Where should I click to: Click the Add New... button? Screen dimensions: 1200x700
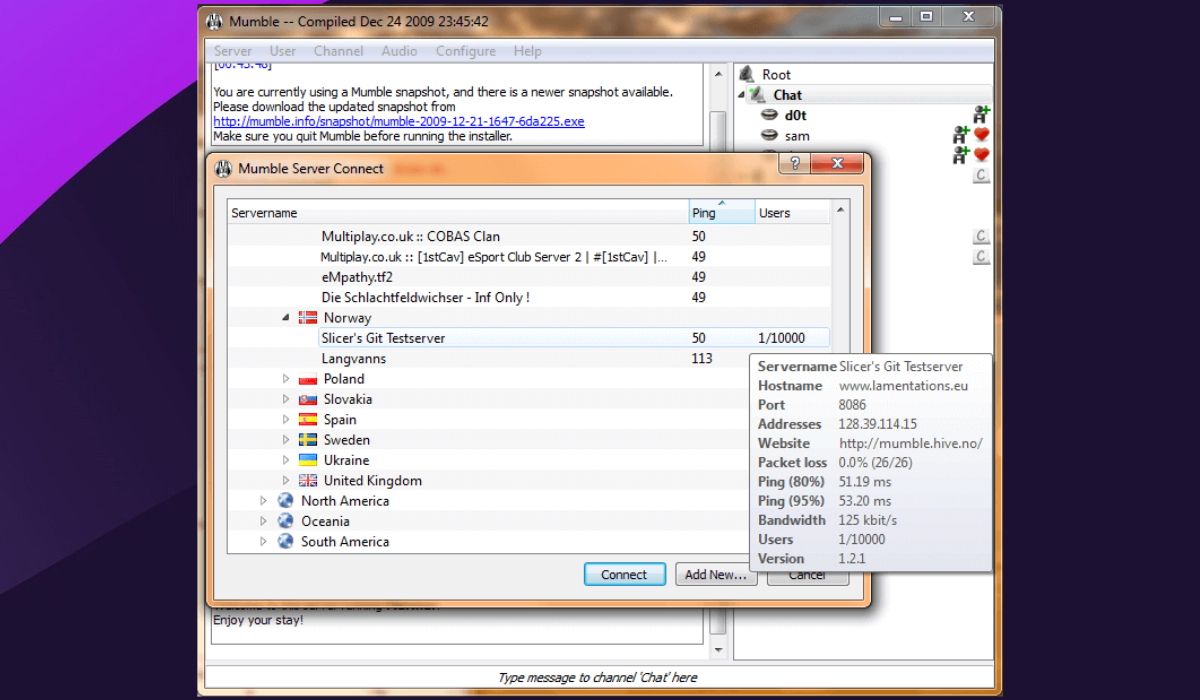coord(716,575)
